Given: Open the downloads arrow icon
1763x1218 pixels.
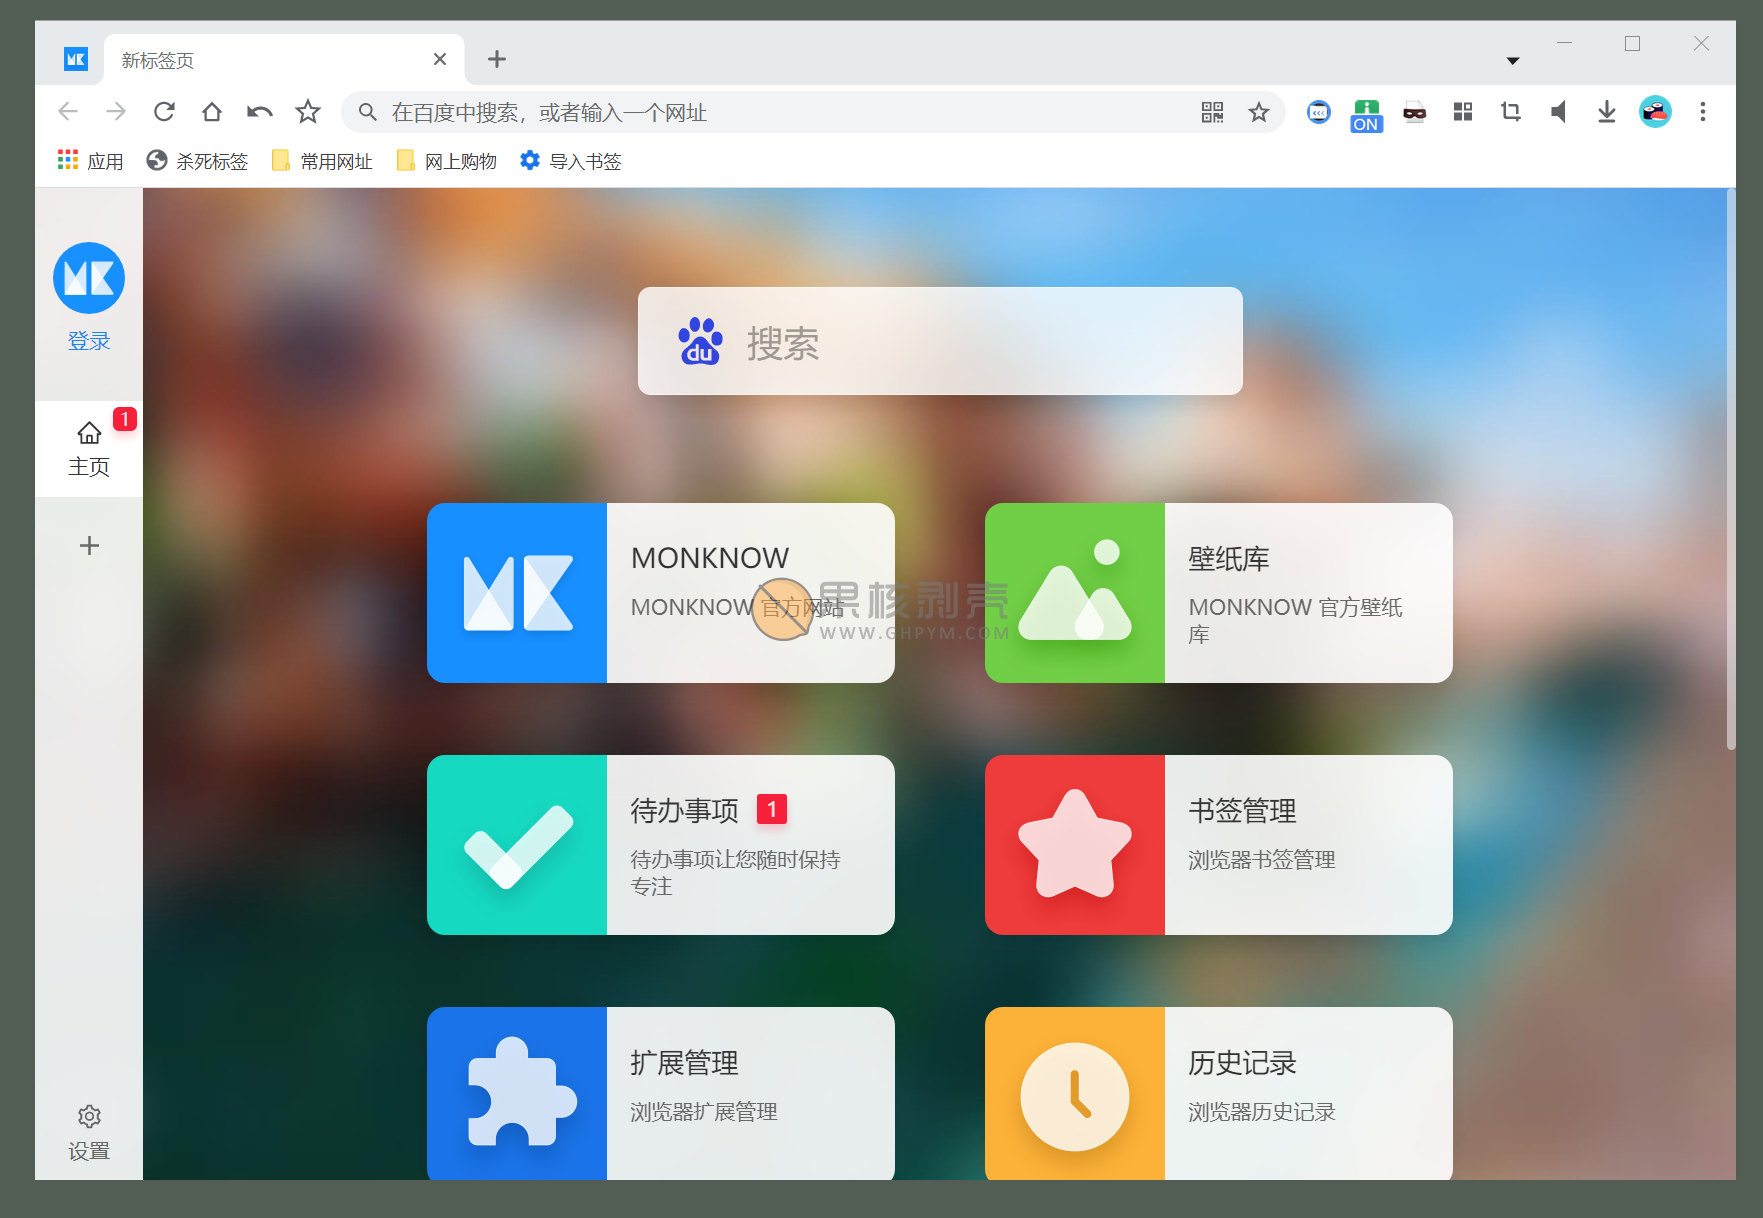Looking at the screenshot, I should pos(1606,112).
